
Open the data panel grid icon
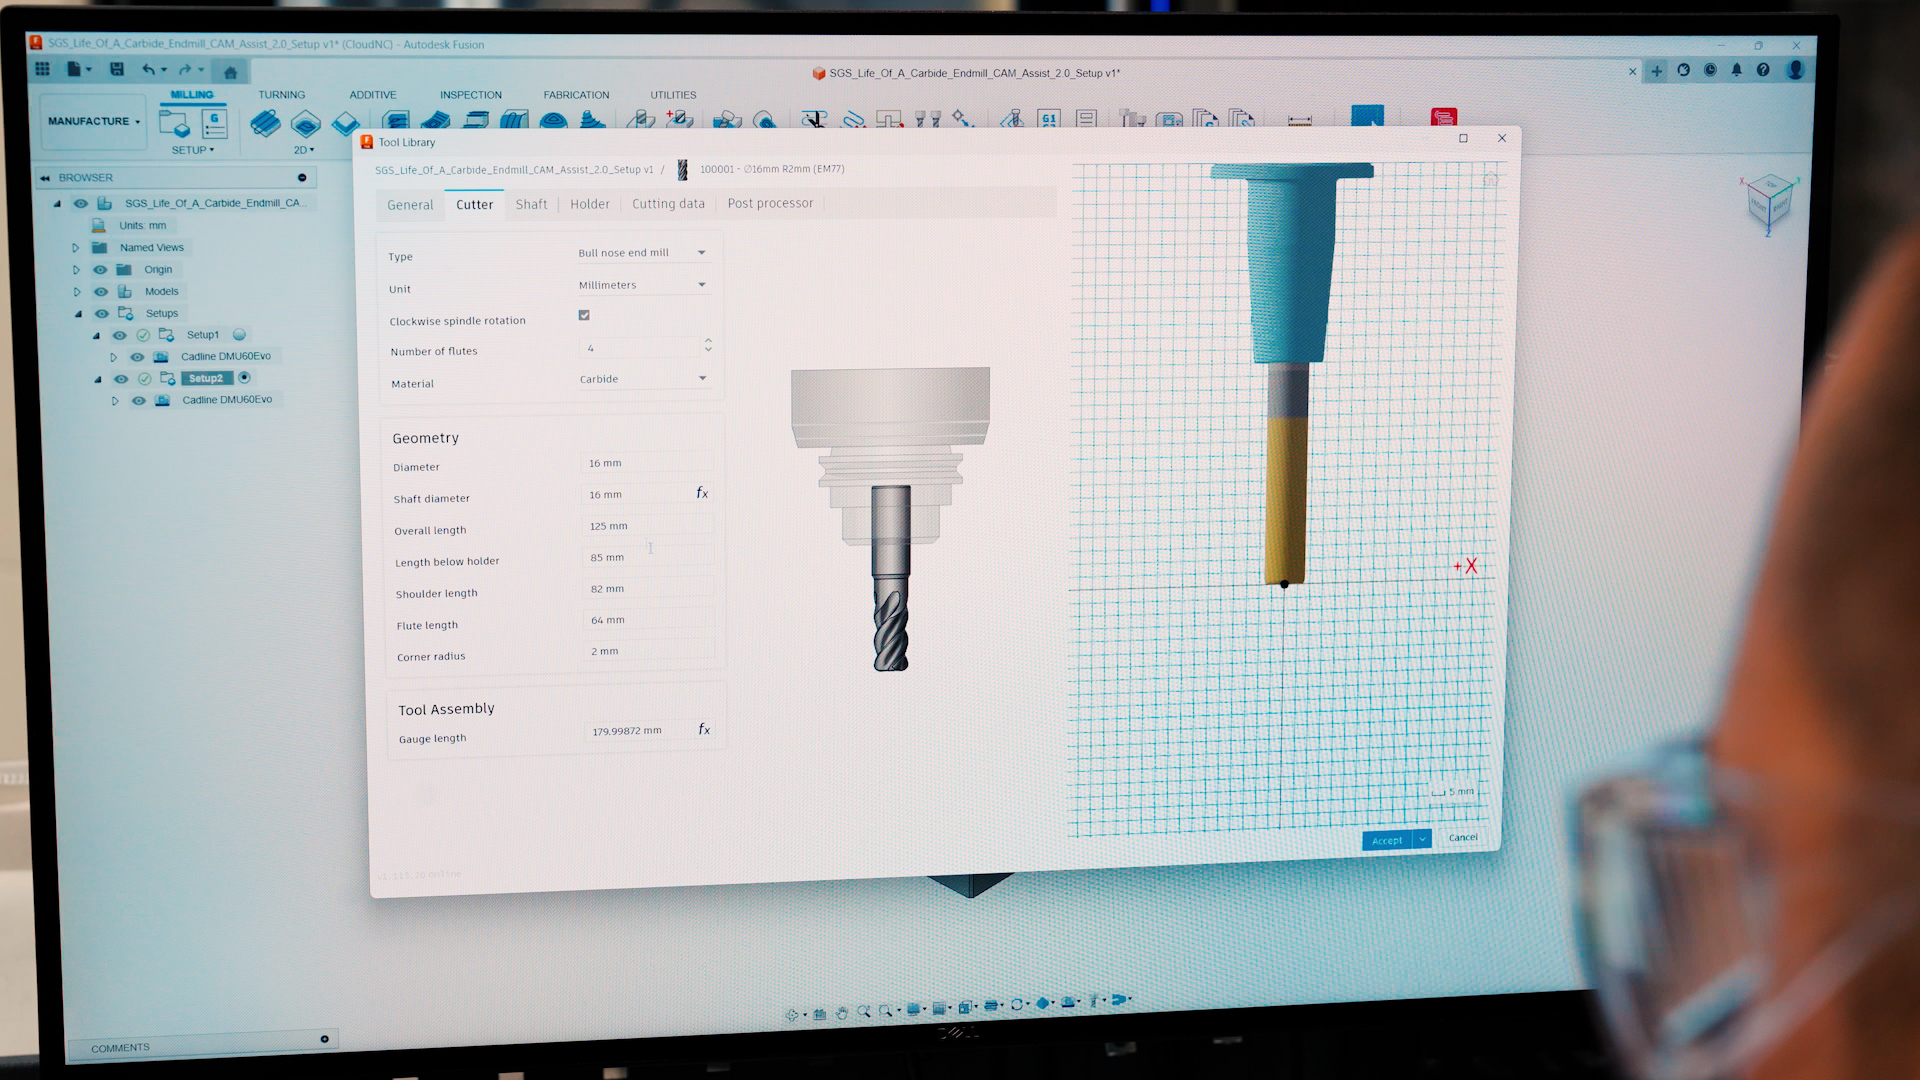(x=42, y=68)
